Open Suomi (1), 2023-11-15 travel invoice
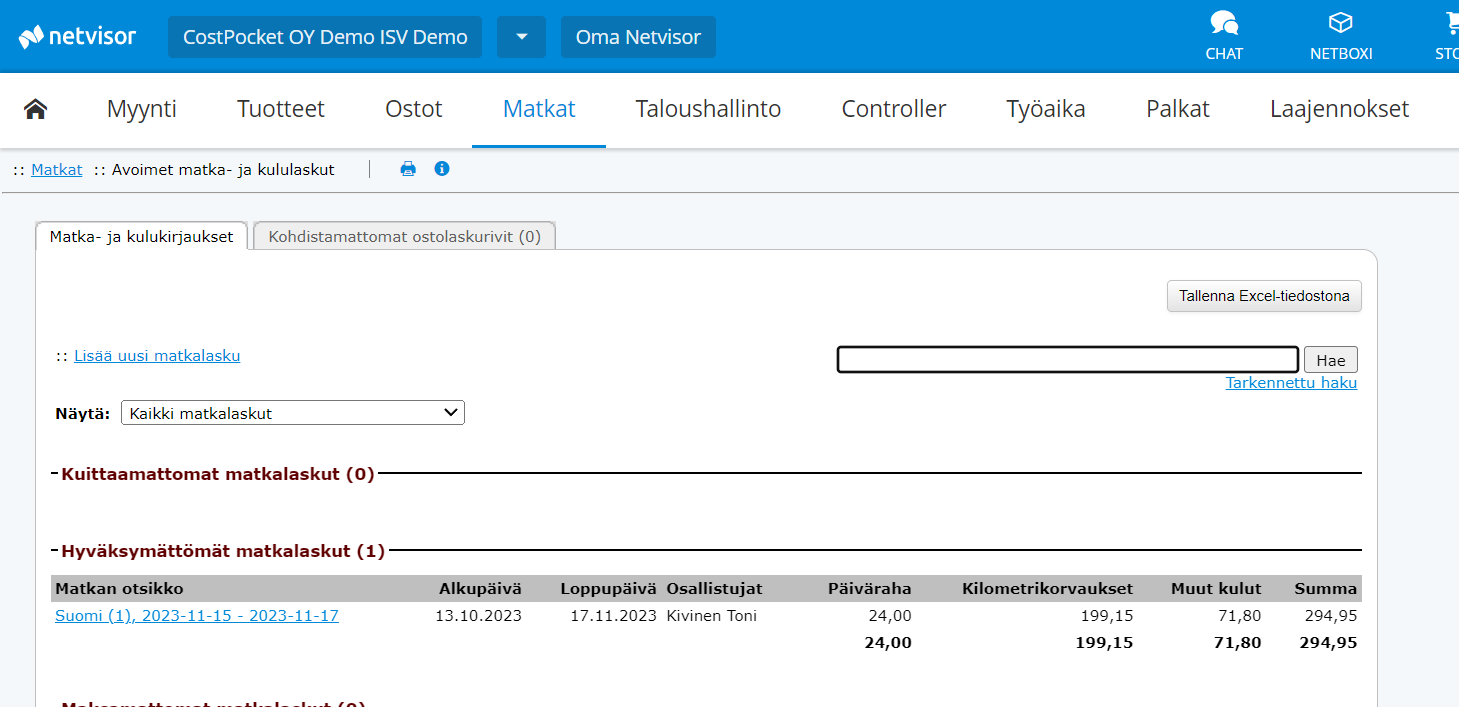The height and width of the screenshot is (707, 1459). click(x=197, y=616)
